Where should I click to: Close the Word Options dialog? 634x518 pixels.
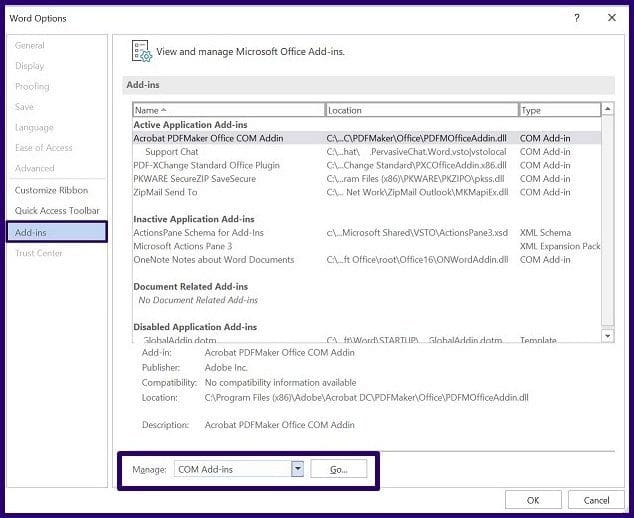point(612,18)
